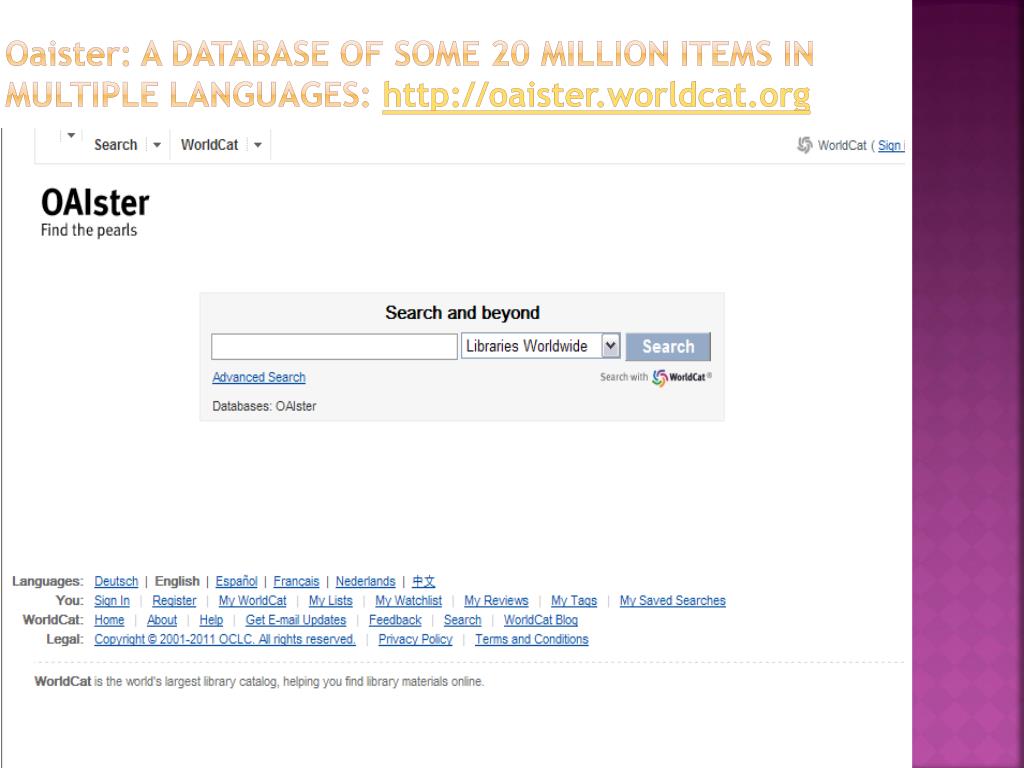Screen dimensions: 1024x768
Task: Open the oaister.worldcat.org link in slide title
Action: point(596,95)
